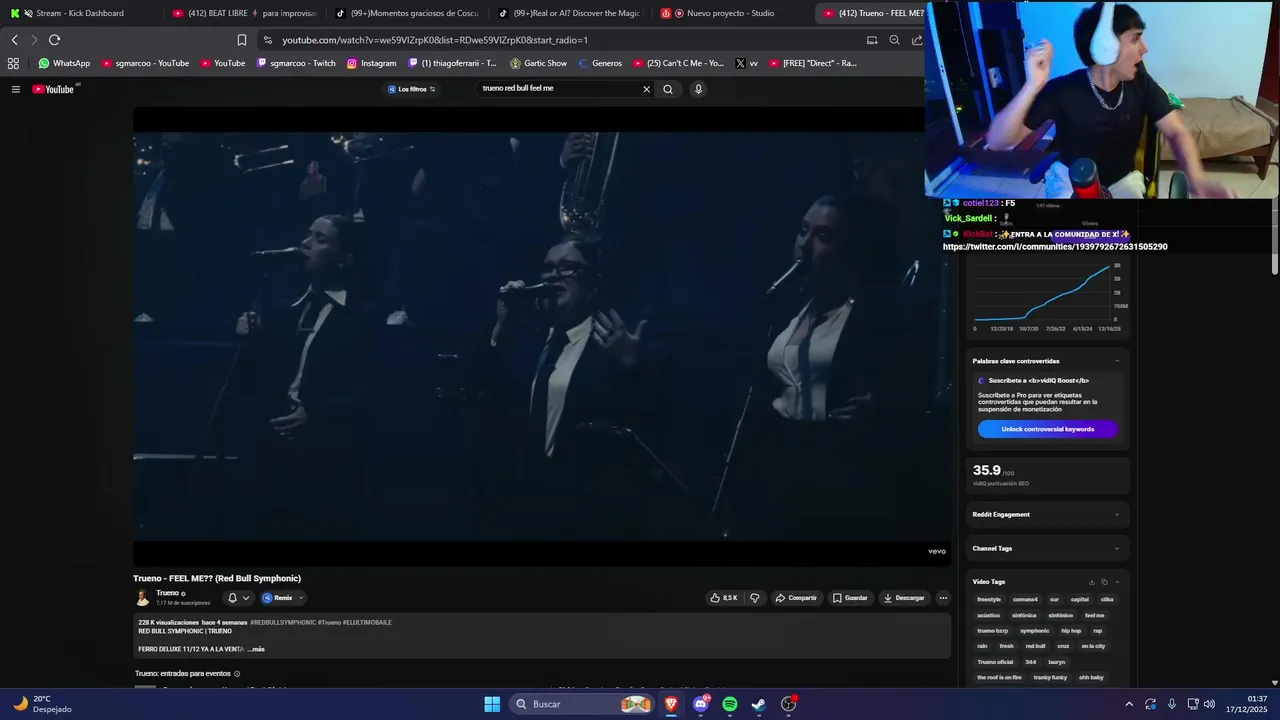Bookmark this page with the bookmark icon
This screenshot has height=720, width=1280.
[x=242, y=40]
